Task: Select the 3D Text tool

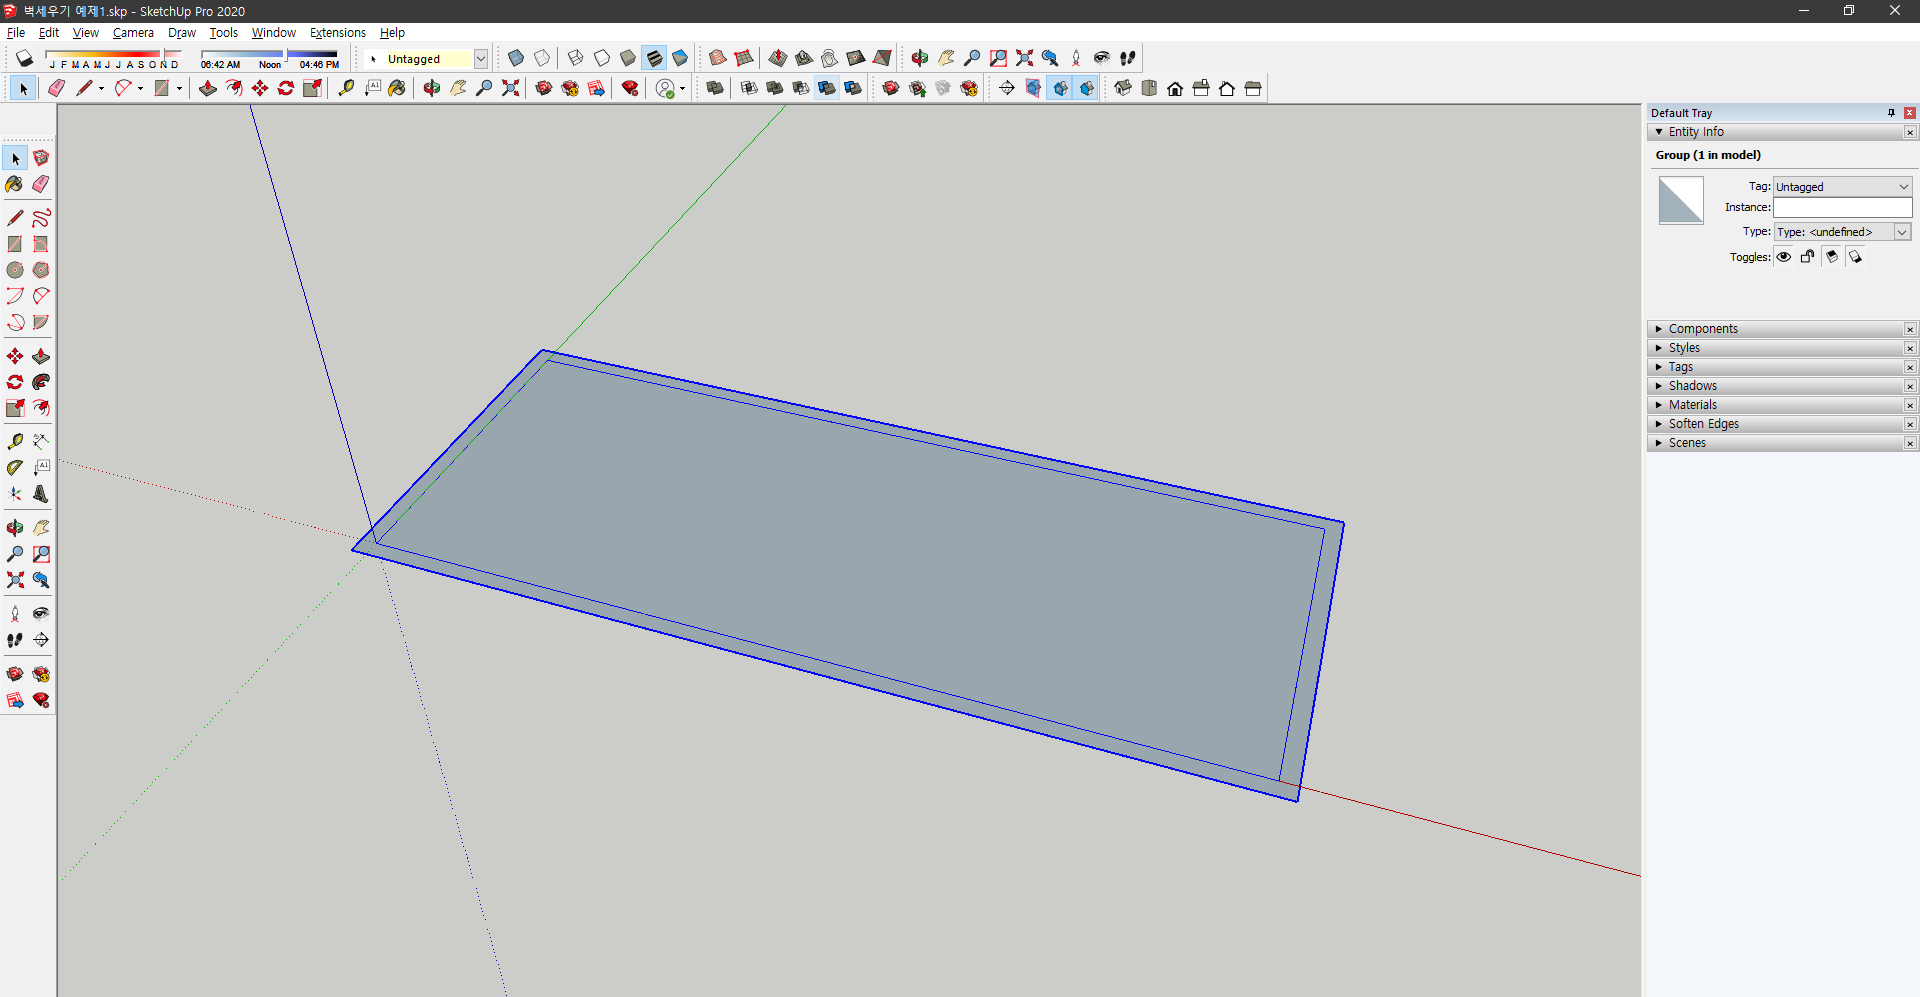Action: coord(41,493)
